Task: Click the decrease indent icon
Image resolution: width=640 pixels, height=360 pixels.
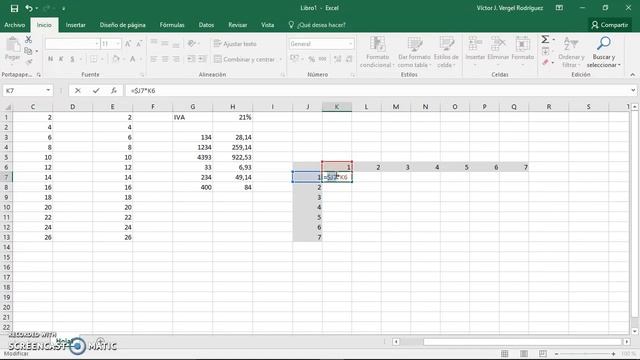Action: 191,59
